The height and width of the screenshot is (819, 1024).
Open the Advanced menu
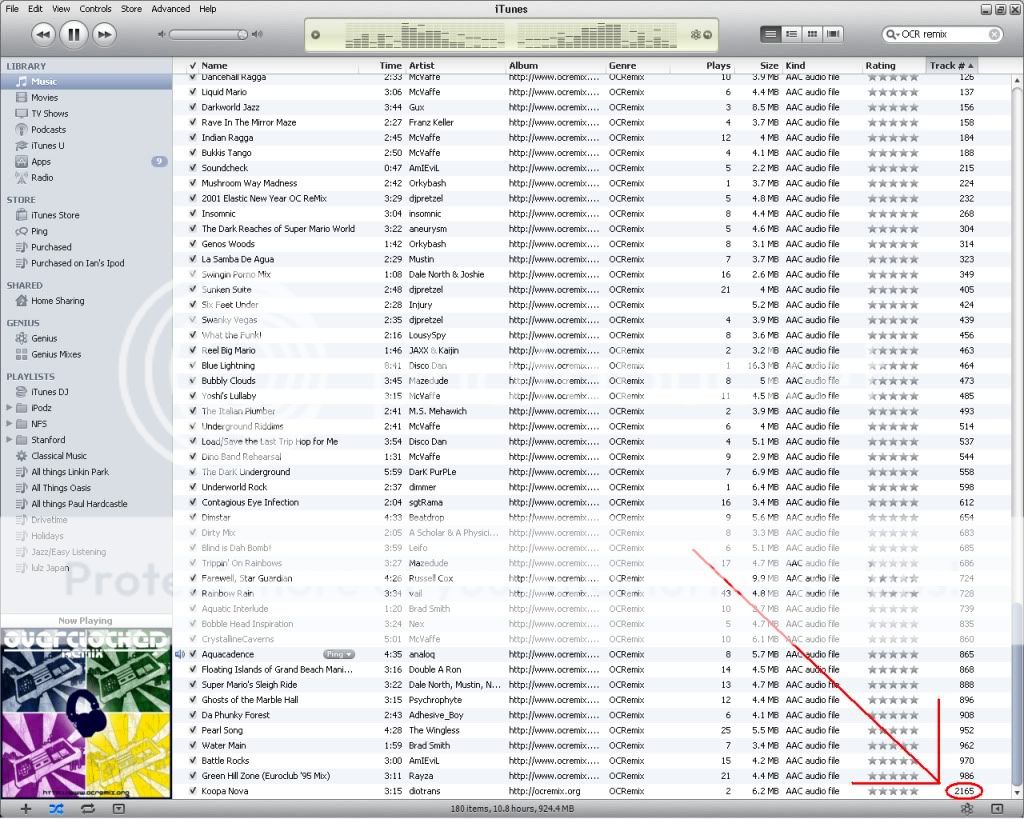pos(170,8)
